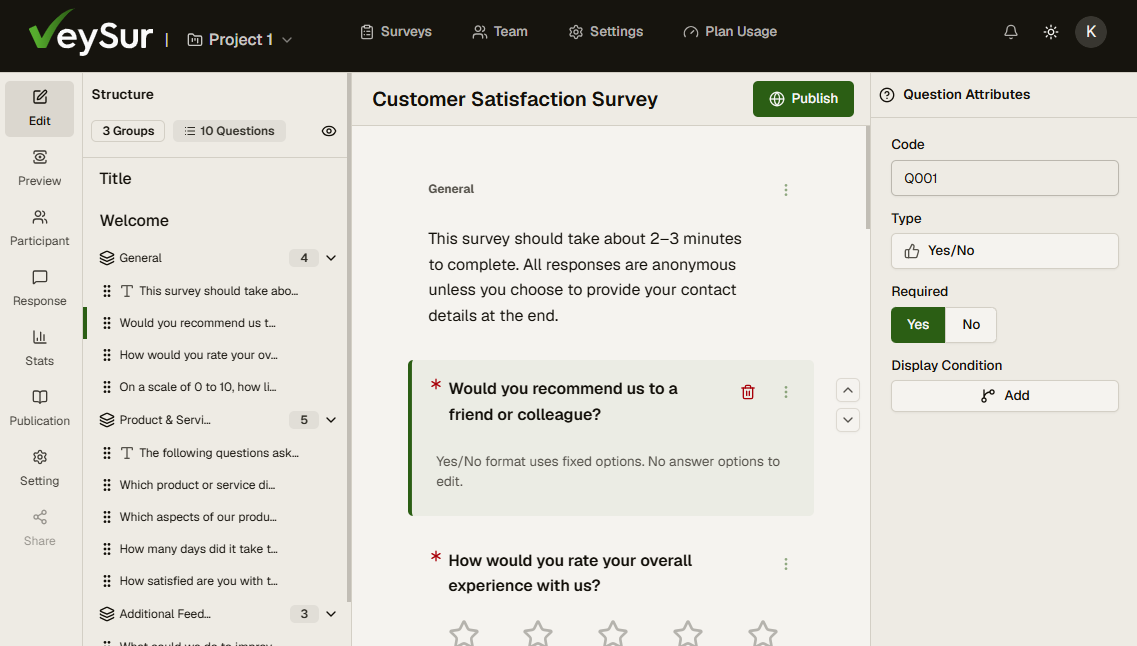Click the VeySur logo
This screenshot has height=646, width=1137.
point(91,32)
